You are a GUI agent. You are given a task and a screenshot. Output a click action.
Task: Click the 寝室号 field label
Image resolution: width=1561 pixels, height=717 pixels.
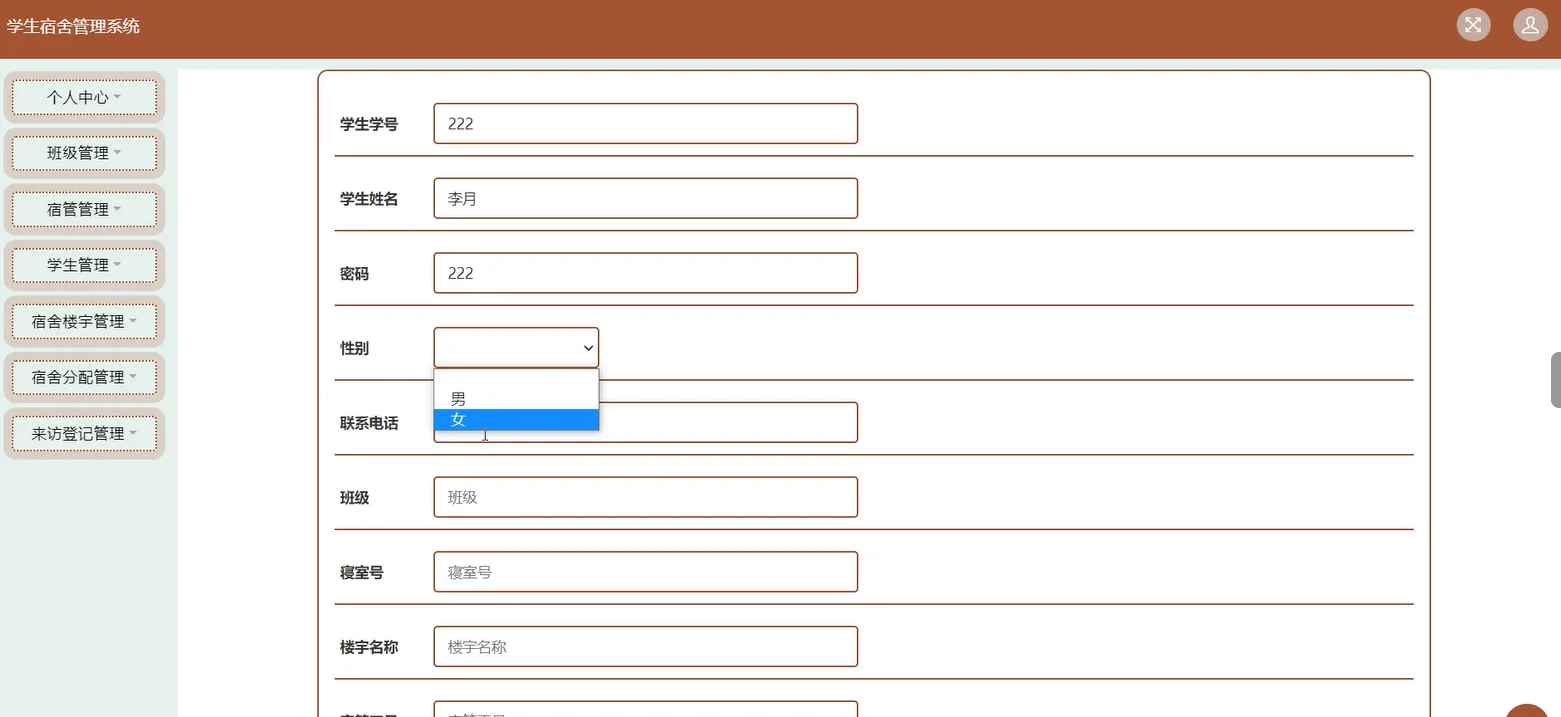click(x=362, y=573)
